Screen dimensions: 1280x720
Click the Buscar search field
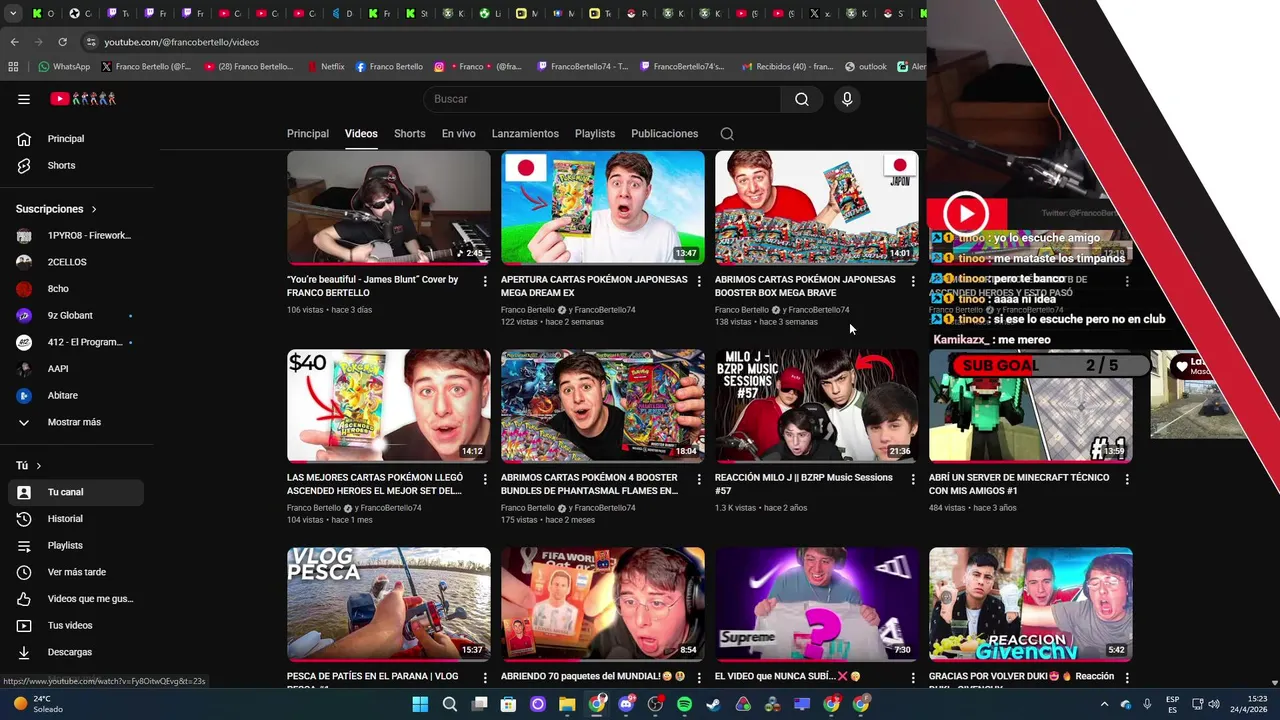pyautogui.click(x=602, y=99)
